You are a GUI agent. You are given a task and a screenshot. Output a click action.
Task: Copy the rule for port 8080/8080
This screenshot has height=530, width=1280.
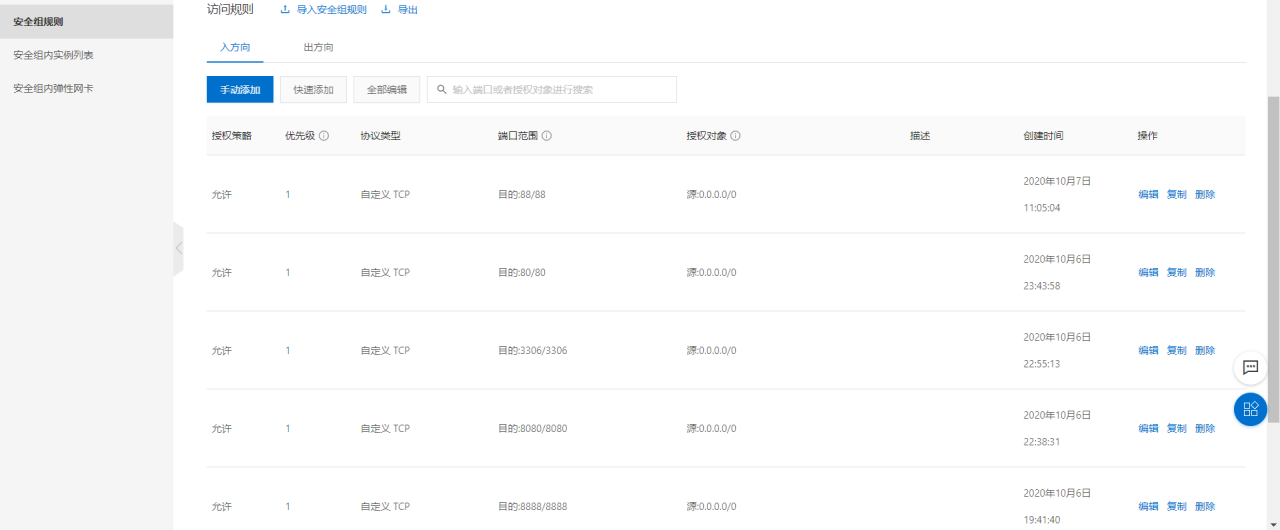[x=1177, y=429]
